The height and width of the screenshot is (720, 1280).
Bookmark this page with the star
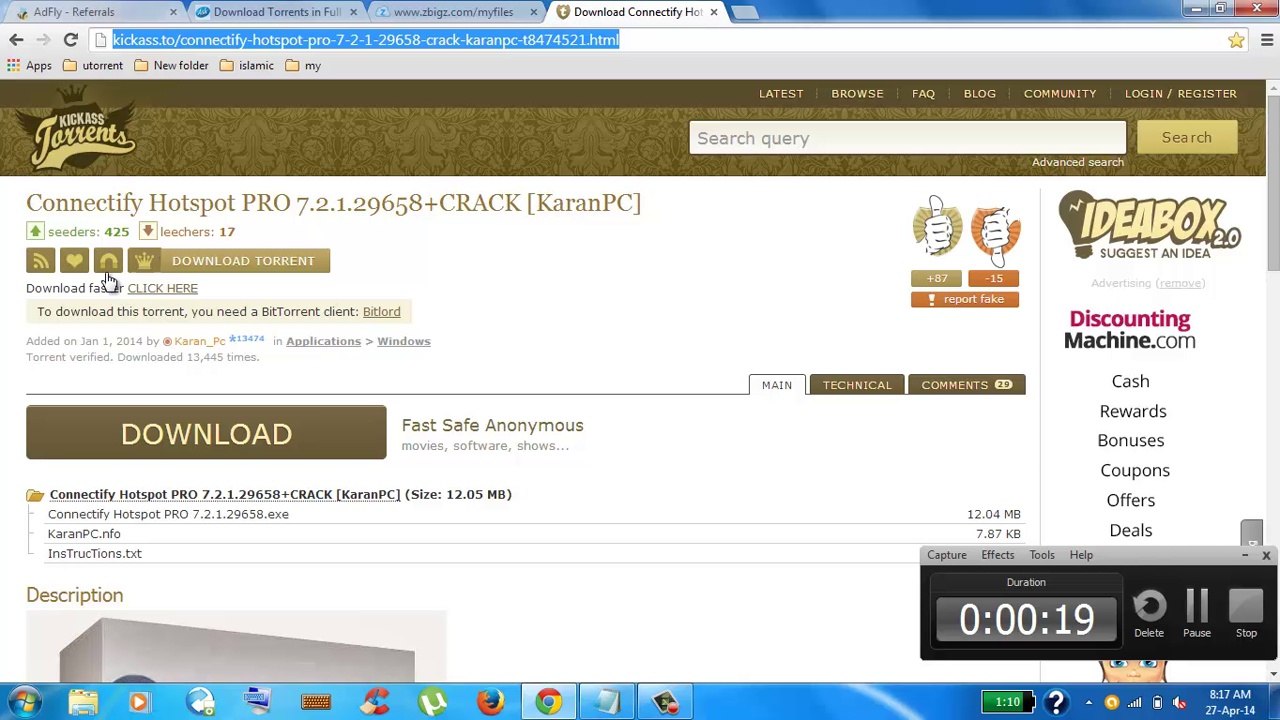coord(1236,40)
